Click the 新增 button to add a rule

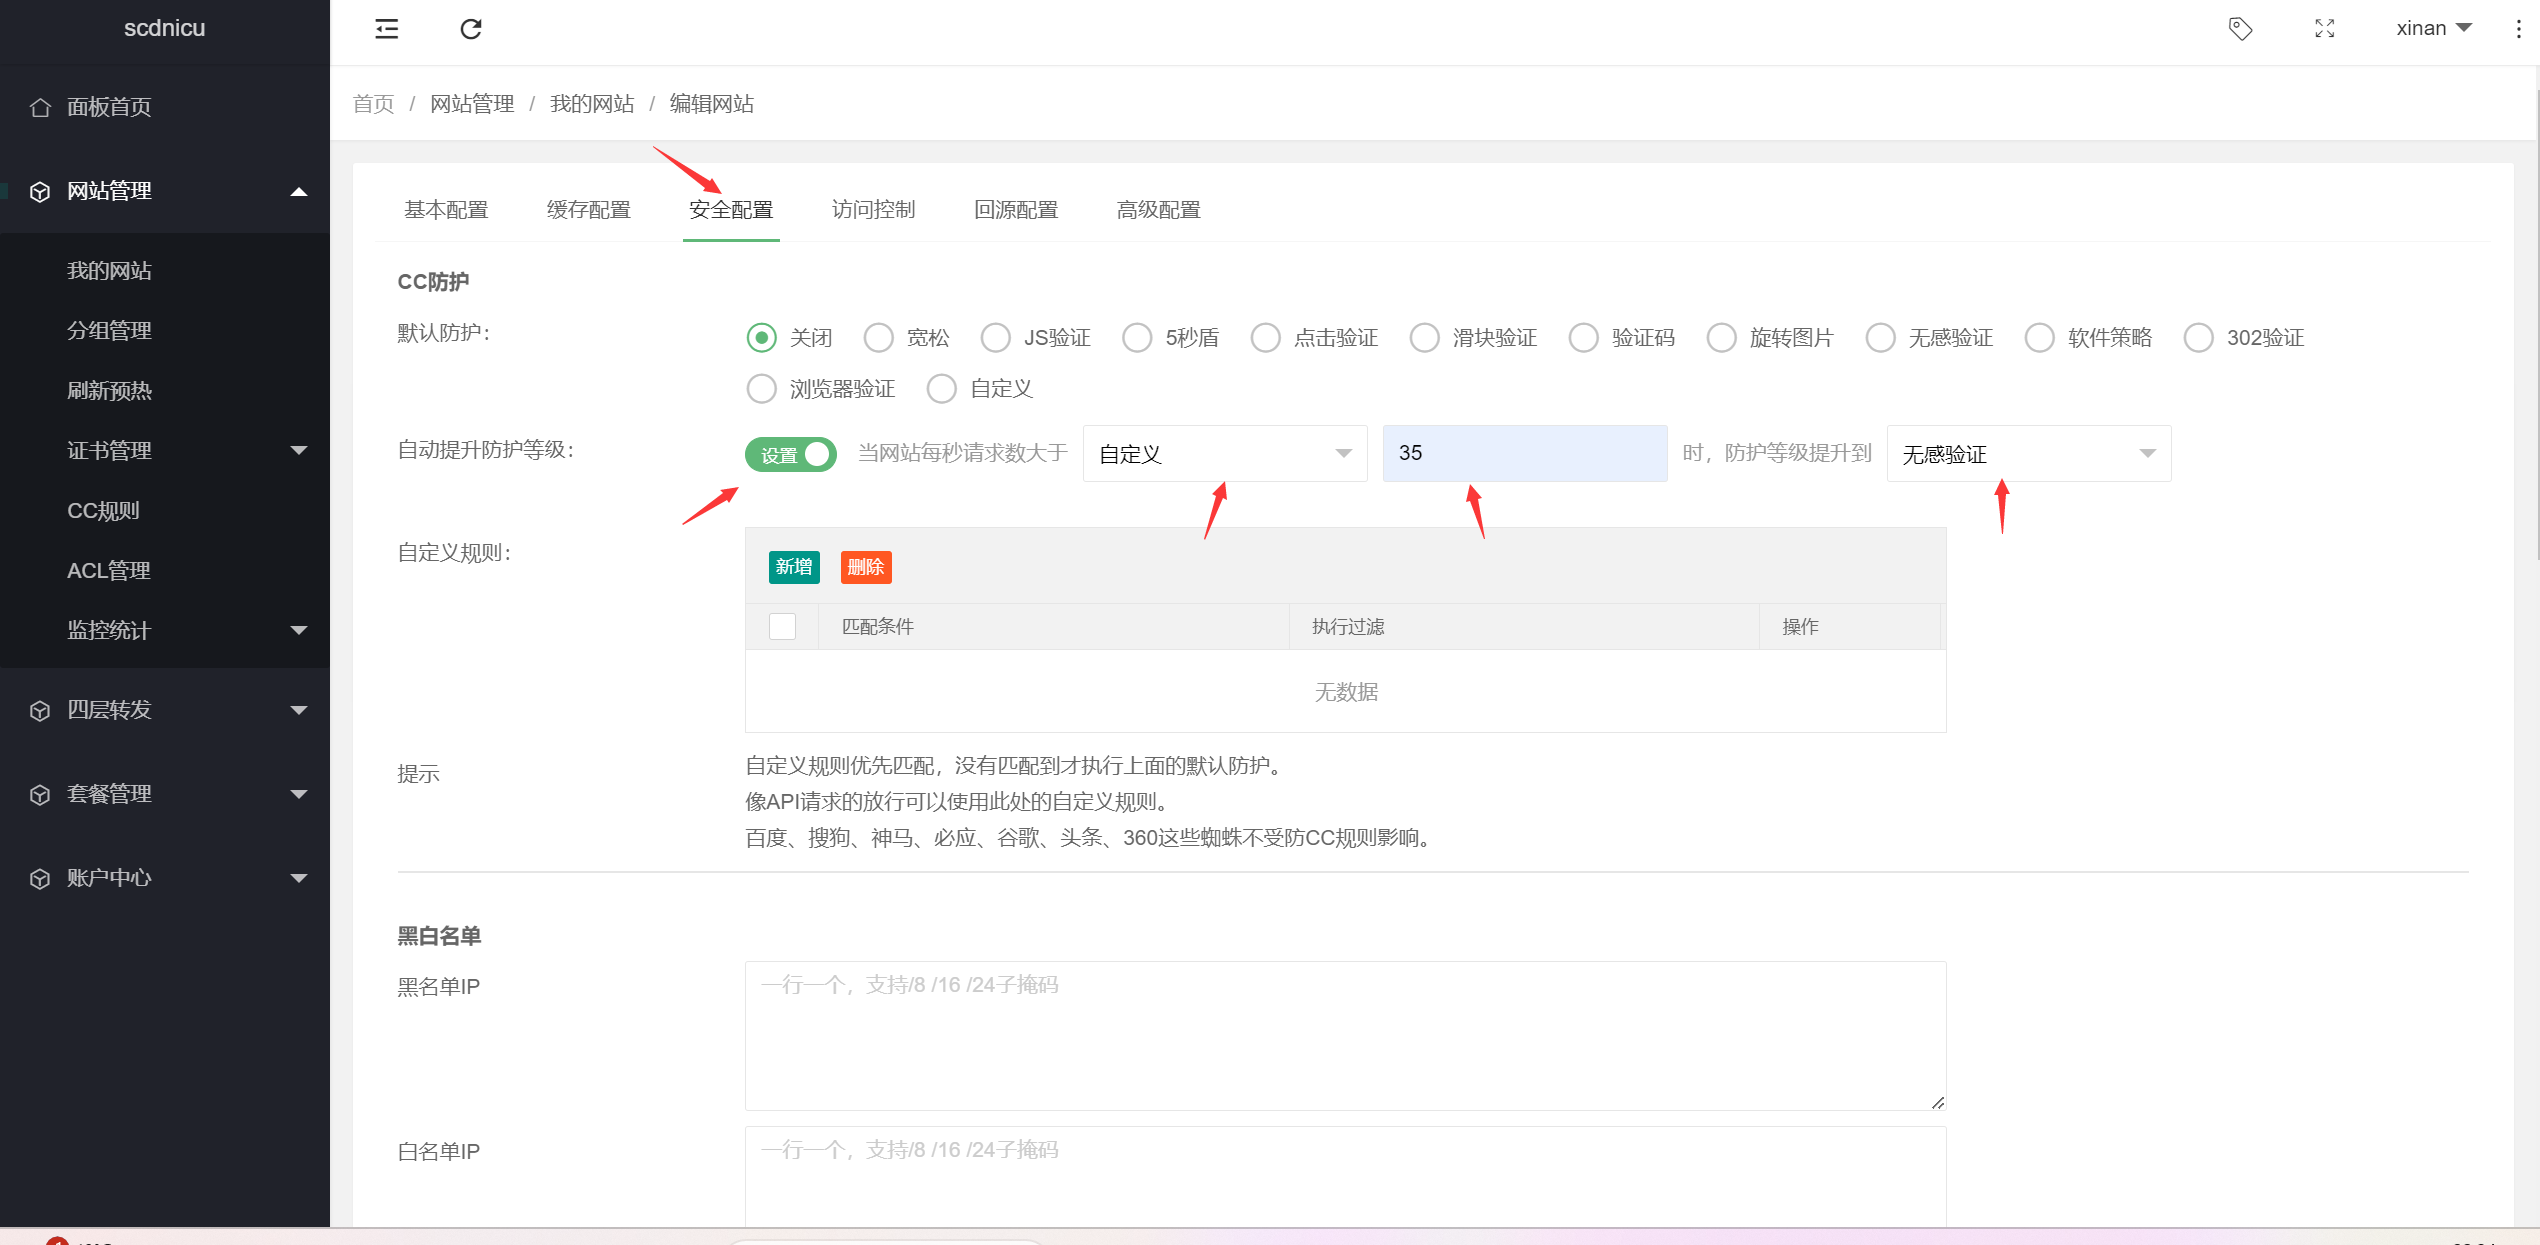click(x=793, y=567)
